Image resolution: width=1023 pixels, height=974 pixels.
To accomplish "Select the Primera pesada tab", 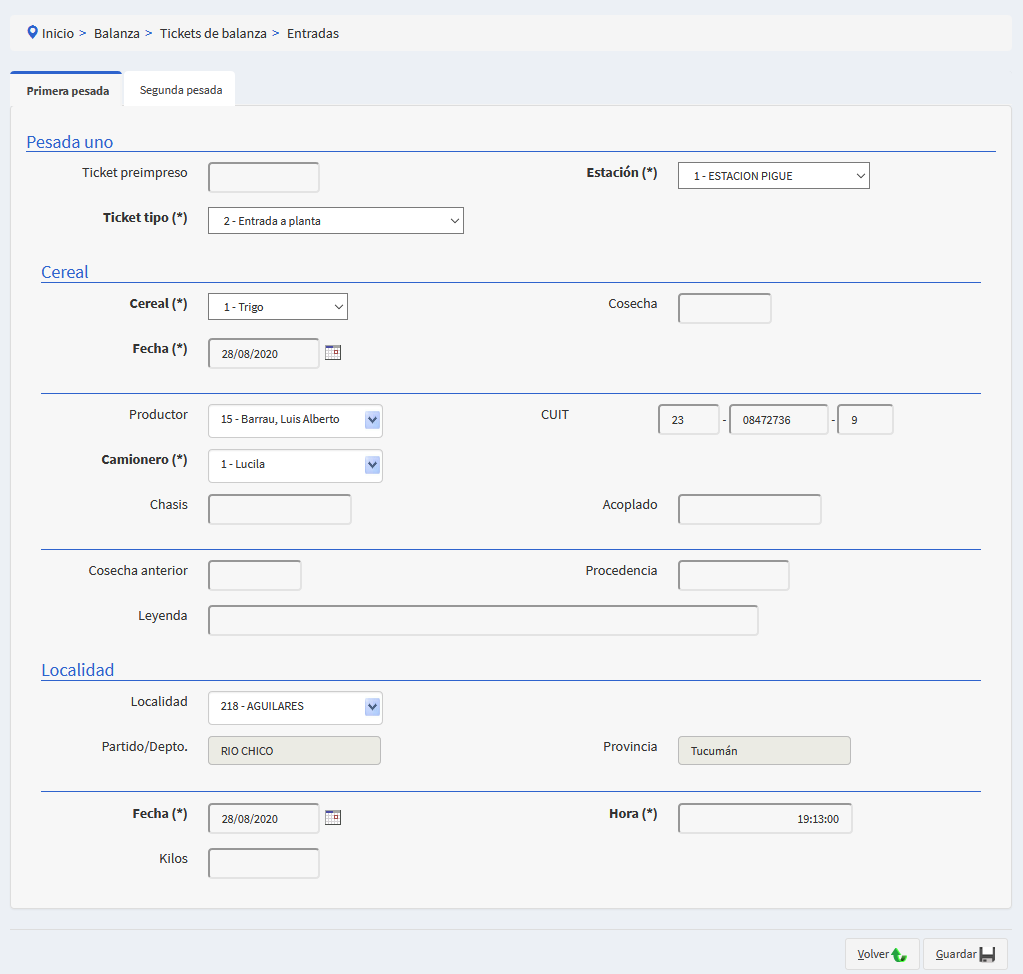I will coord(67,91).
